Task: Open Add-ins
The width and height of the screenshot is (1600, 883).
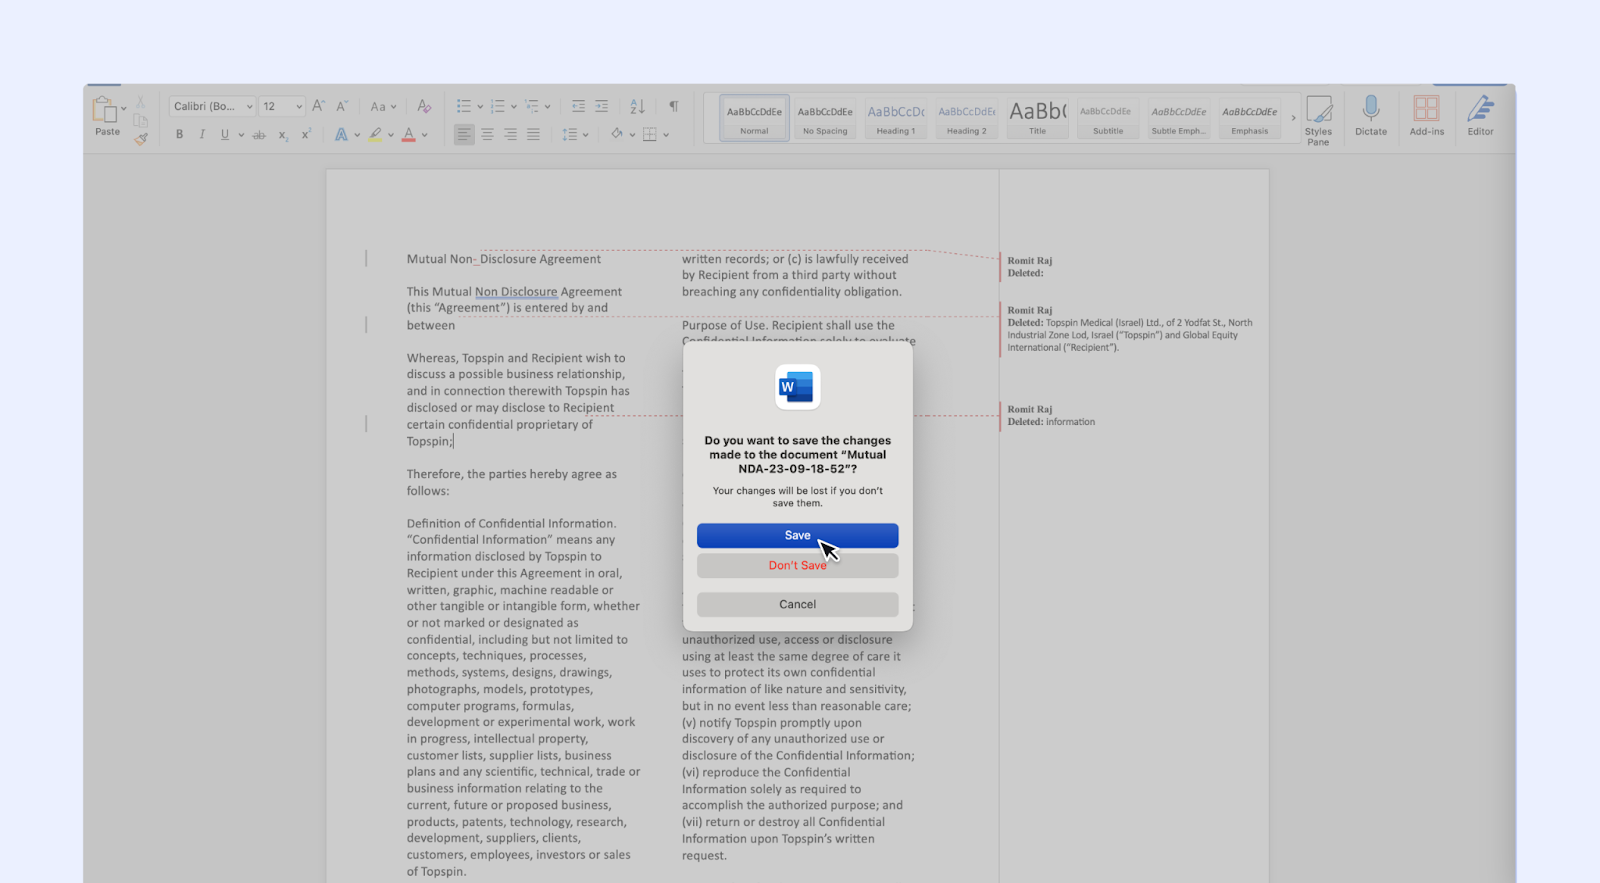Action: 1426,116
